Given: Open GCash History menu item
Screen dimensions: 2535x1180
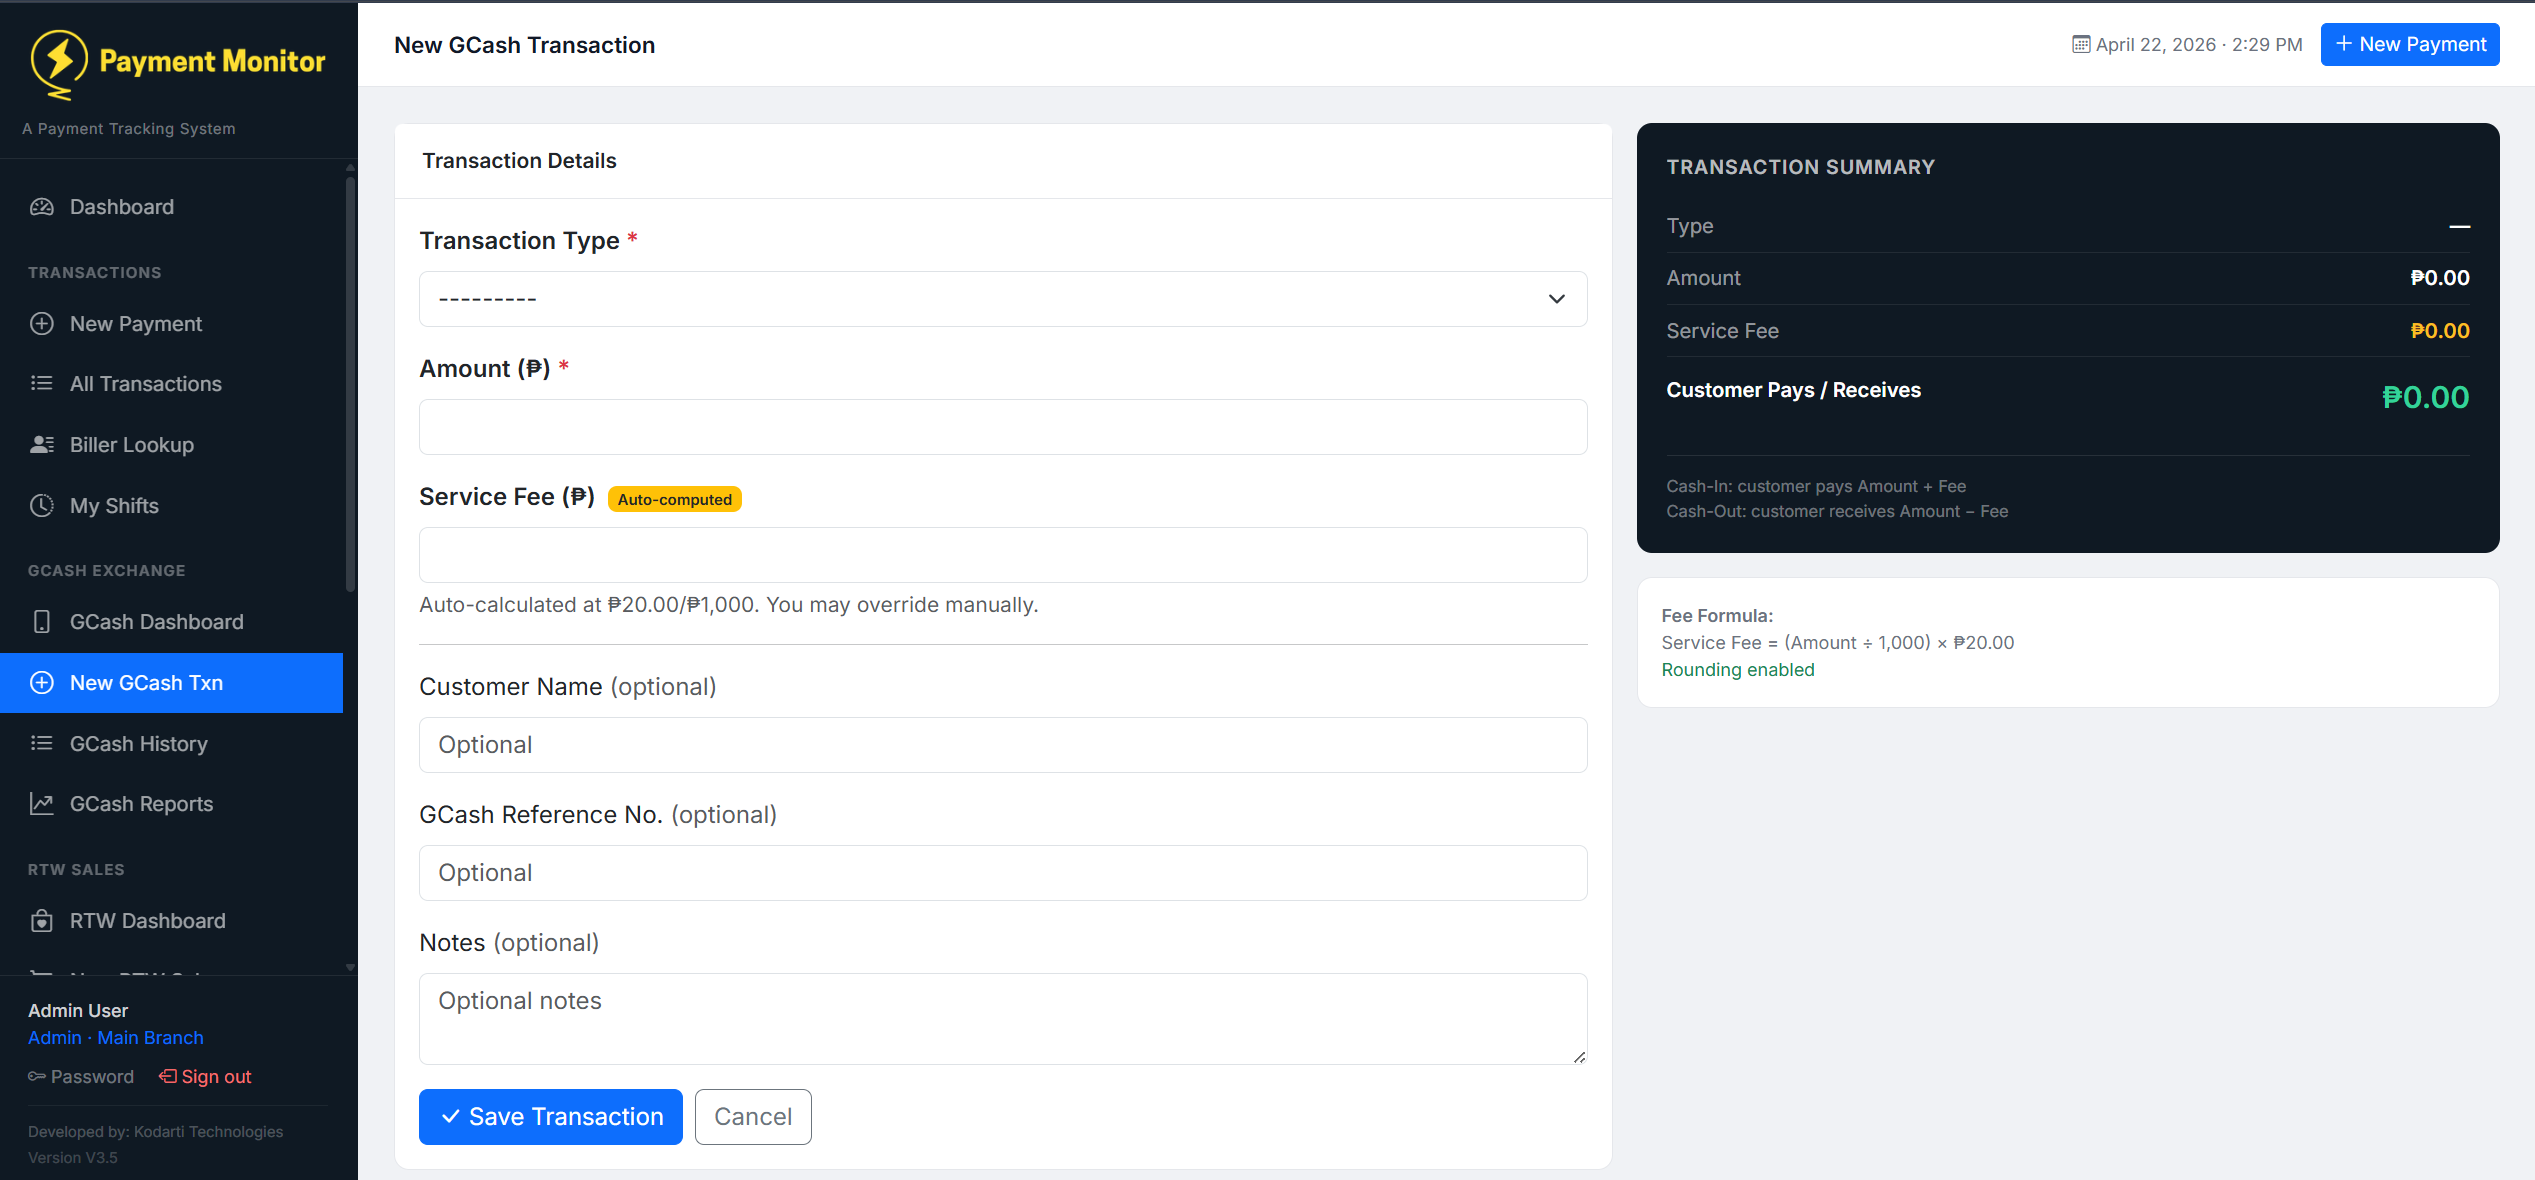Looking at the screenshot, I should pyautogui.click(x=139, y=744).
